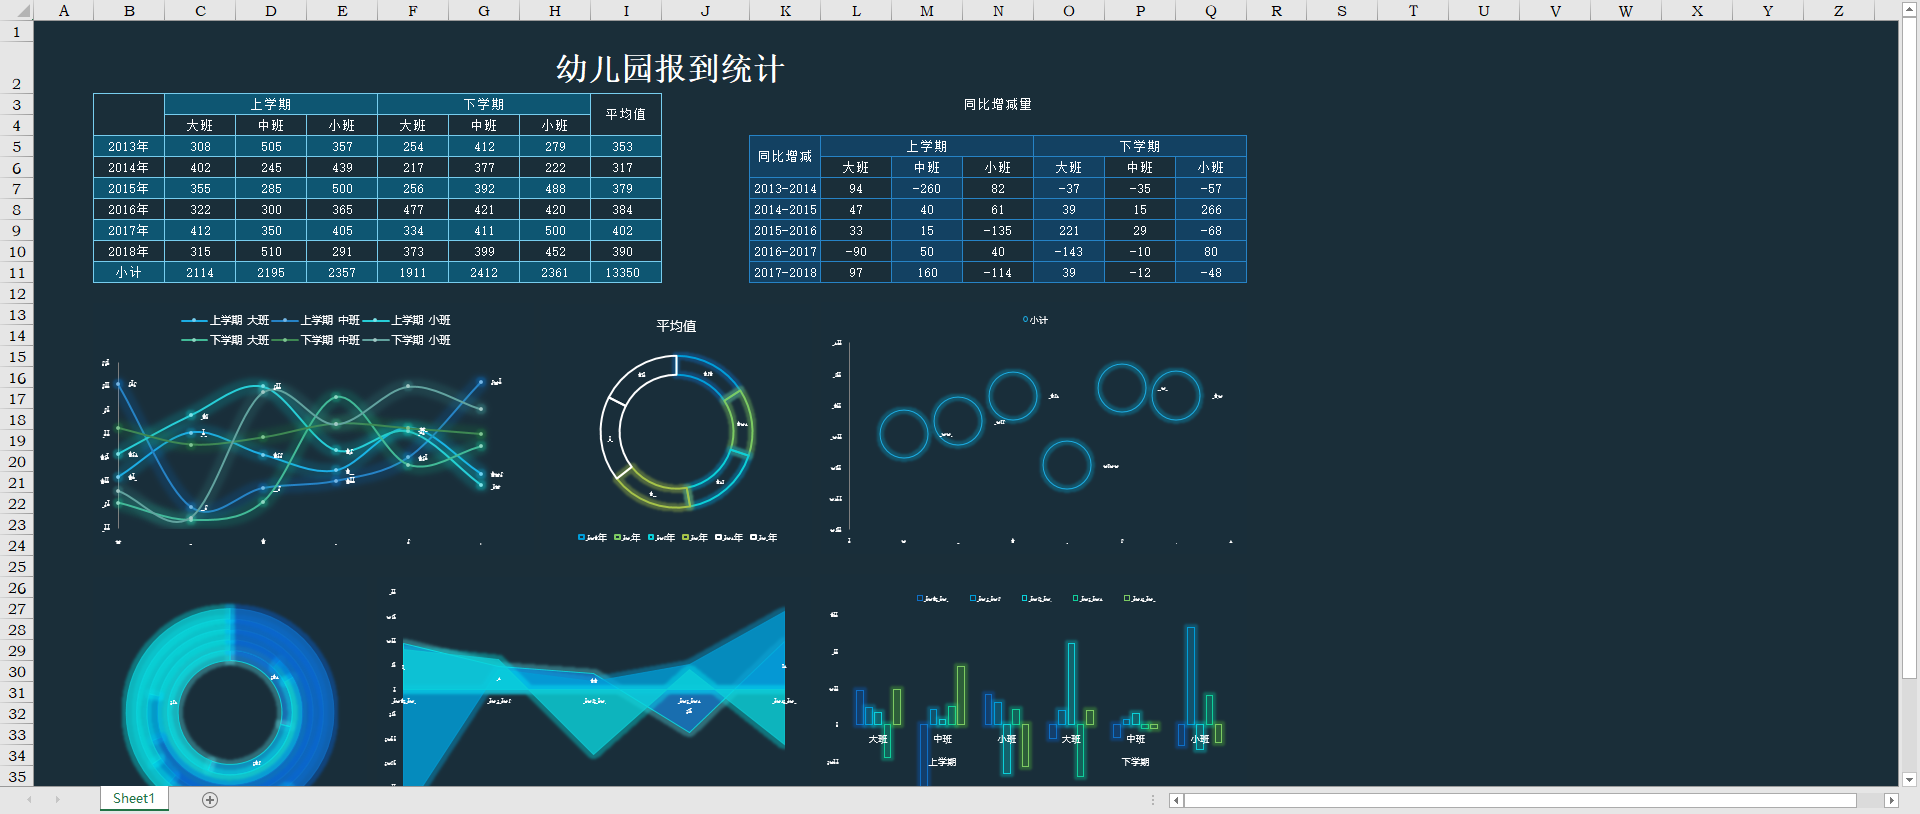Select the cell containing -260

click(927, 189)
